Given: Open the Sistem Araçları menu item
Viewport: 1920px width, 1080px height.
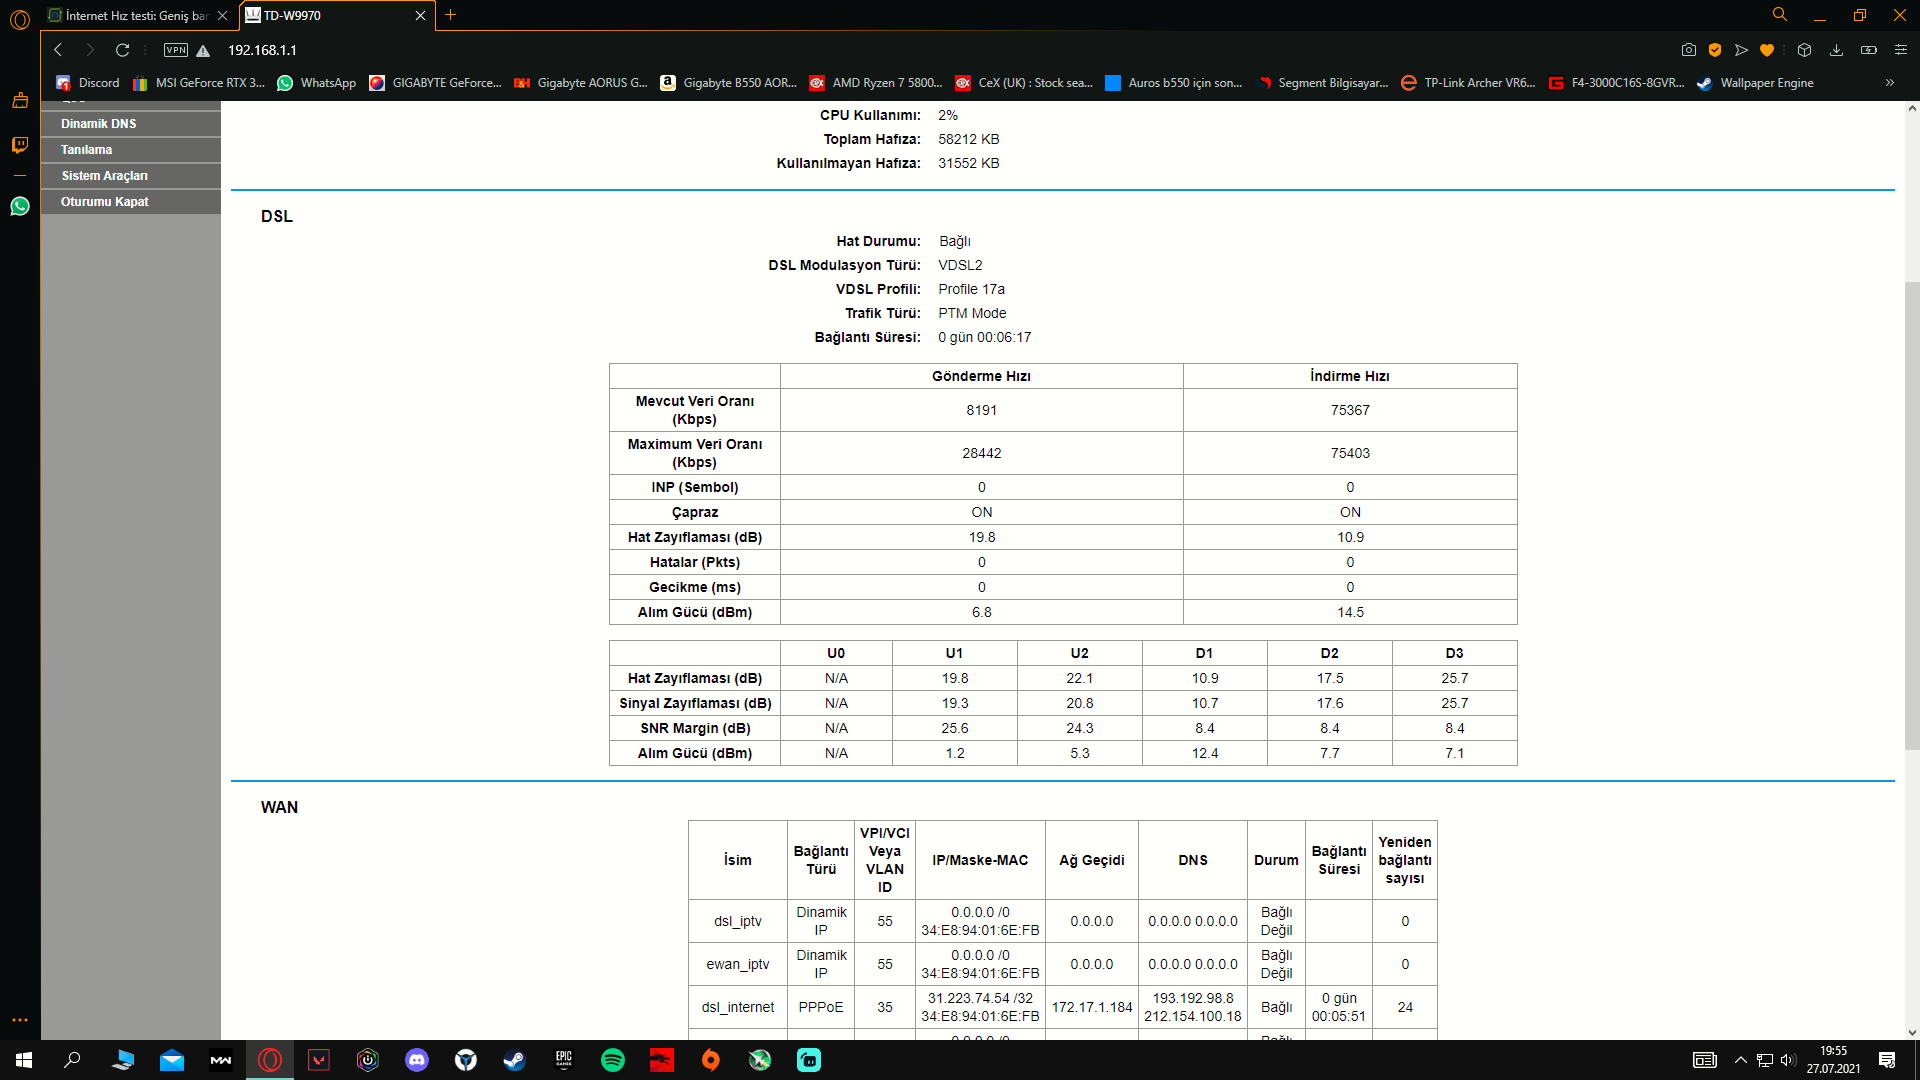Looking at the screenshot, I should tap(104, 176).
